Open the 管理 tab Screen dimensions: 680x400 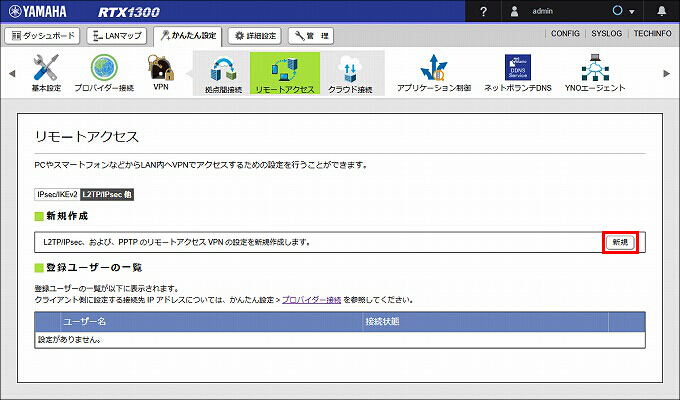coord(311,36)
